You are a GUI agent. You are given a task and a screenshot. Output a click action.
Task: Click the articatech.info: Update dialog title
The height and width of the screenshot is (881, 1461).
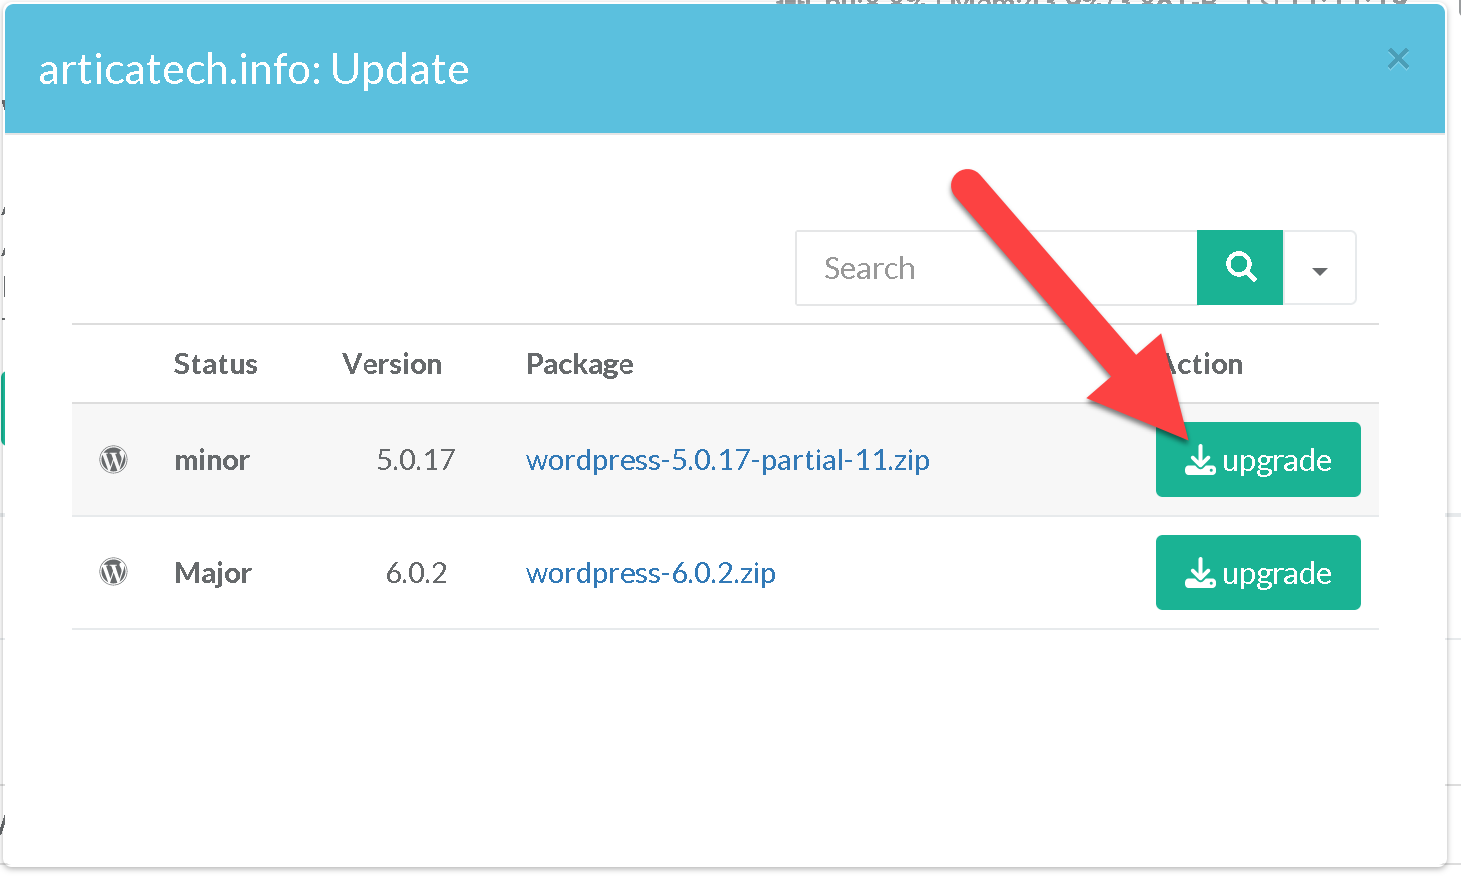tap(254, 70)
